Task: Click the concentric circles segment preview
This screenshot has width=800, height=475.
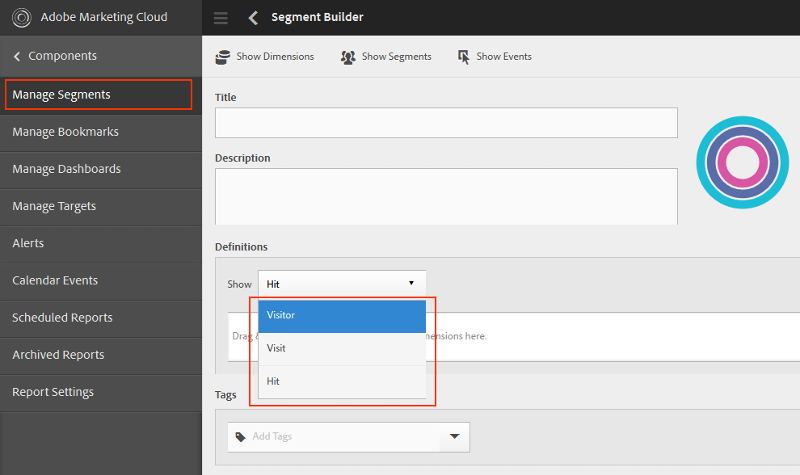Action: (742, 162)
